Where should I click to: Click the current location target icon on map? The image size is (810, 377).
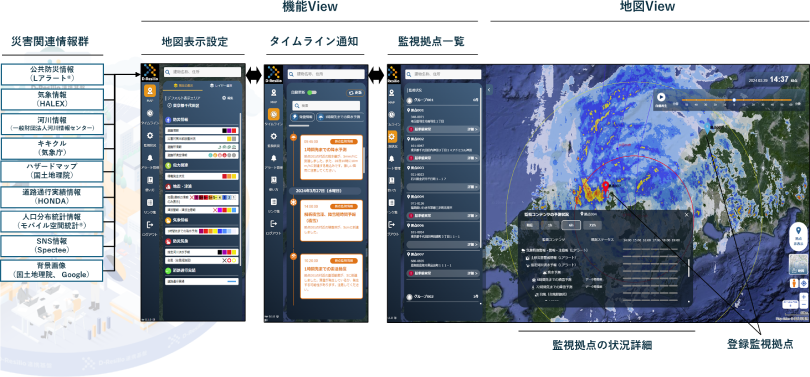pos(803,284)
